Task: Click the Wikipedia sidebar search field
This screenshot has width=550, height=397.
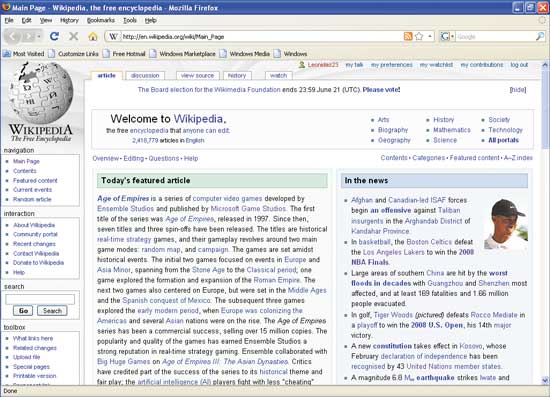Action: click(40, 299)
